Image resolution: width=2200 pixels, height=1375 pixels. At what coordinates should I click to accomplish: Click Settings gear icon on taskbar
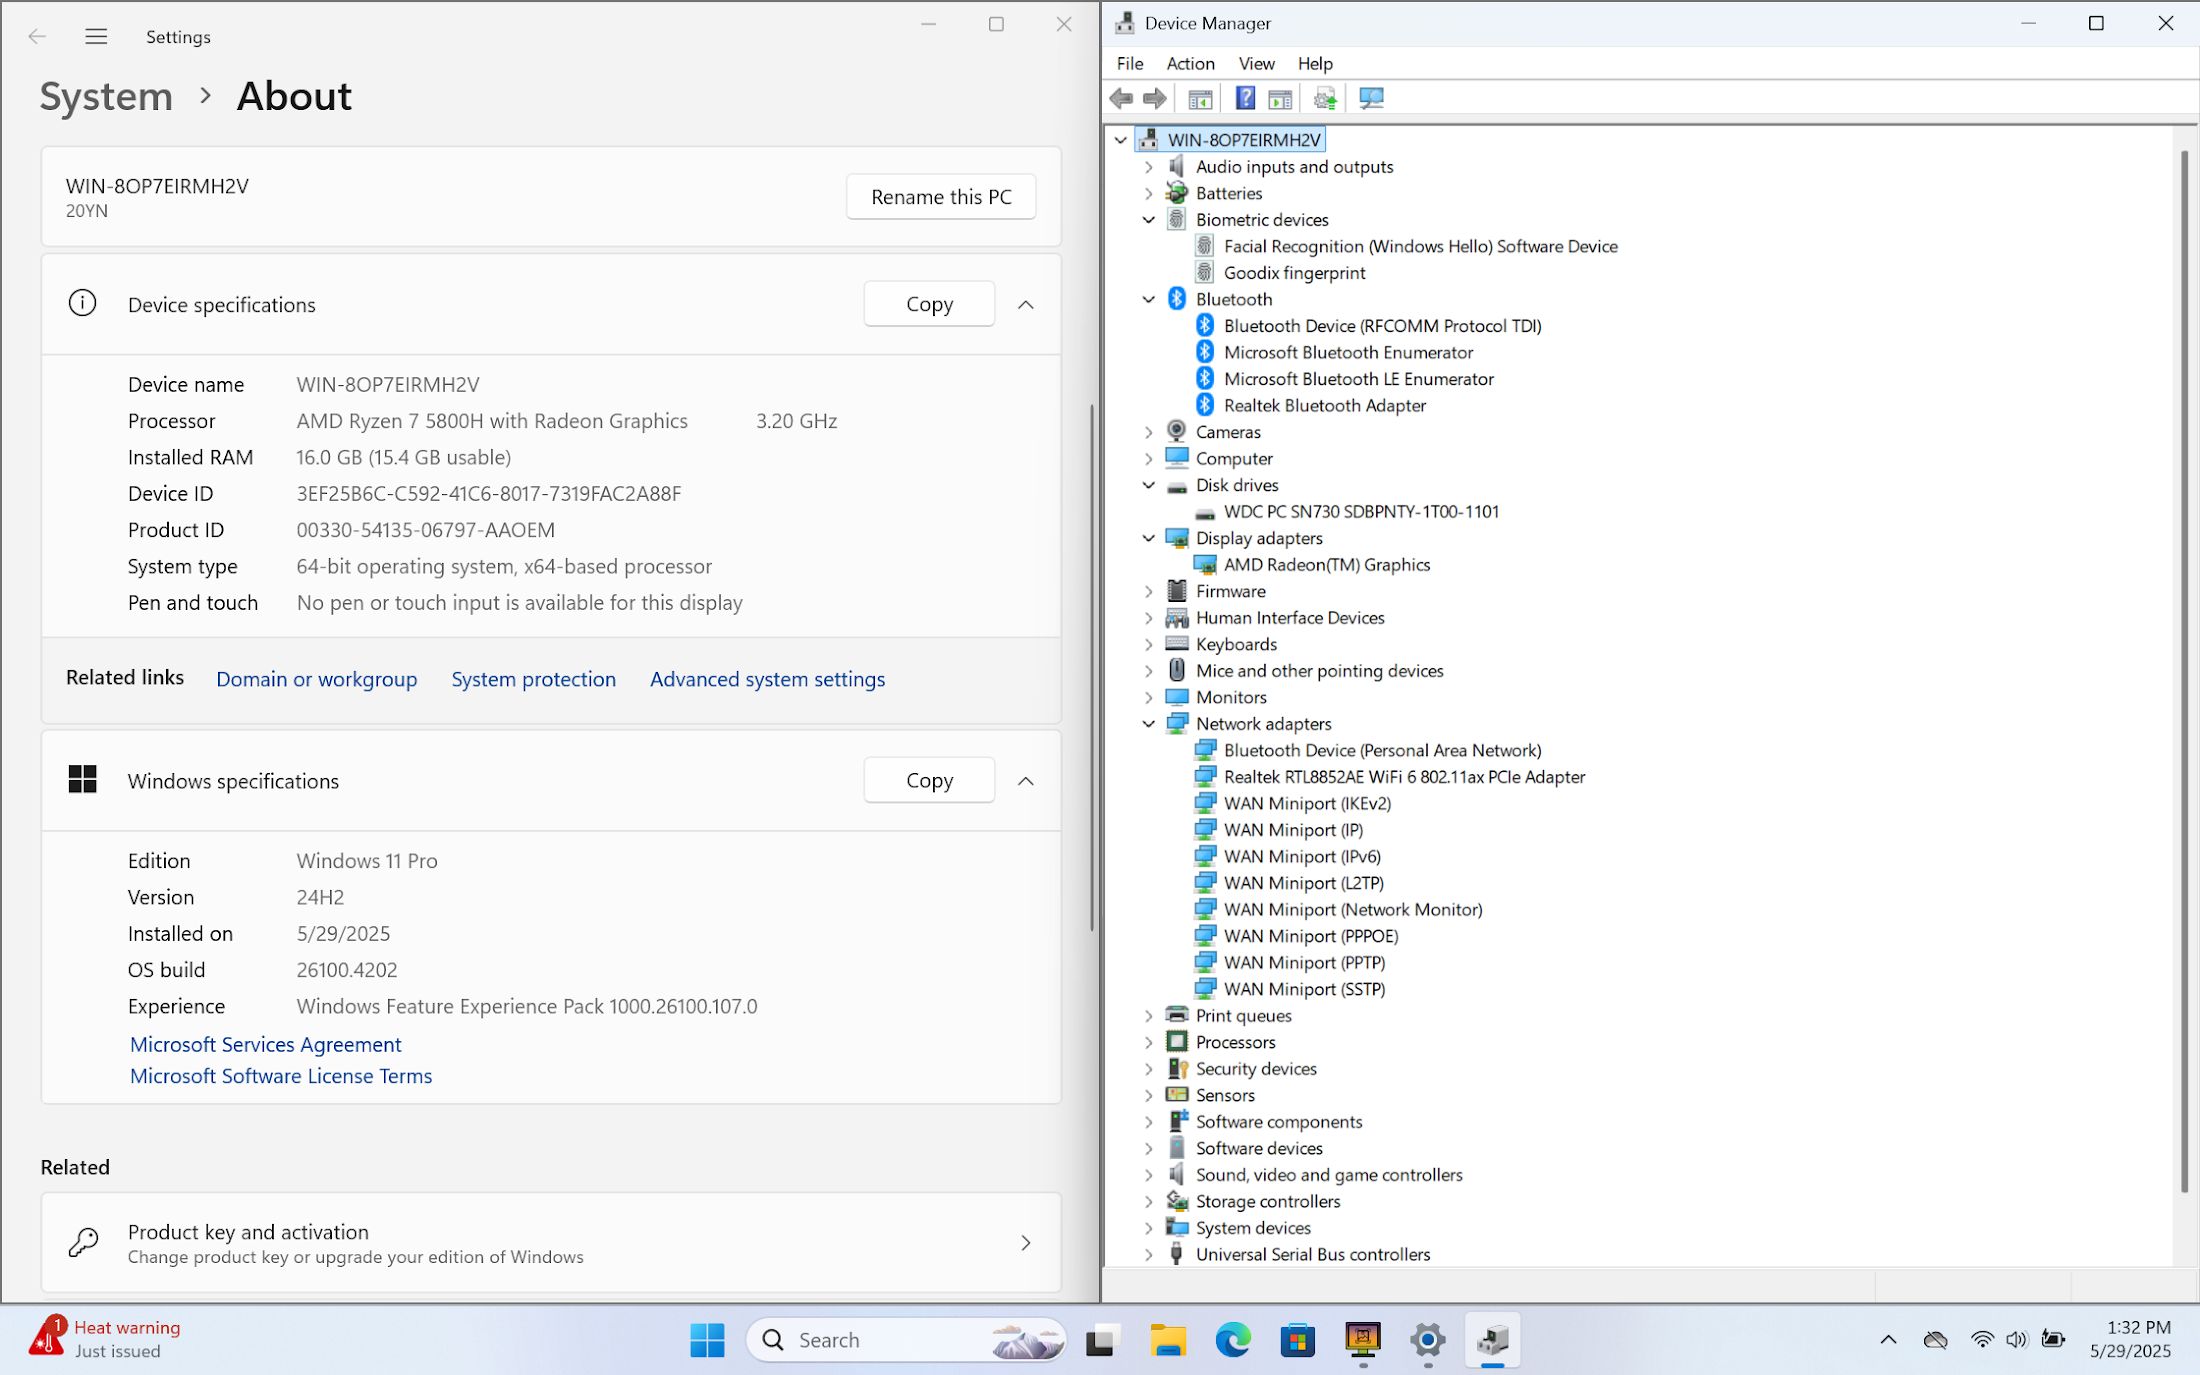pyautogui.click(x=1428, y=1340)
